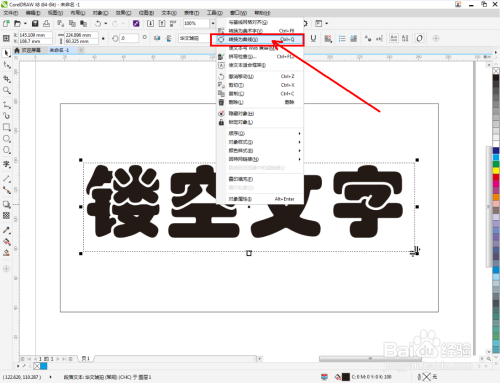500x383 pixels.
Task: Save the document with floppy disk icon
Action: (x=35, y=23)
